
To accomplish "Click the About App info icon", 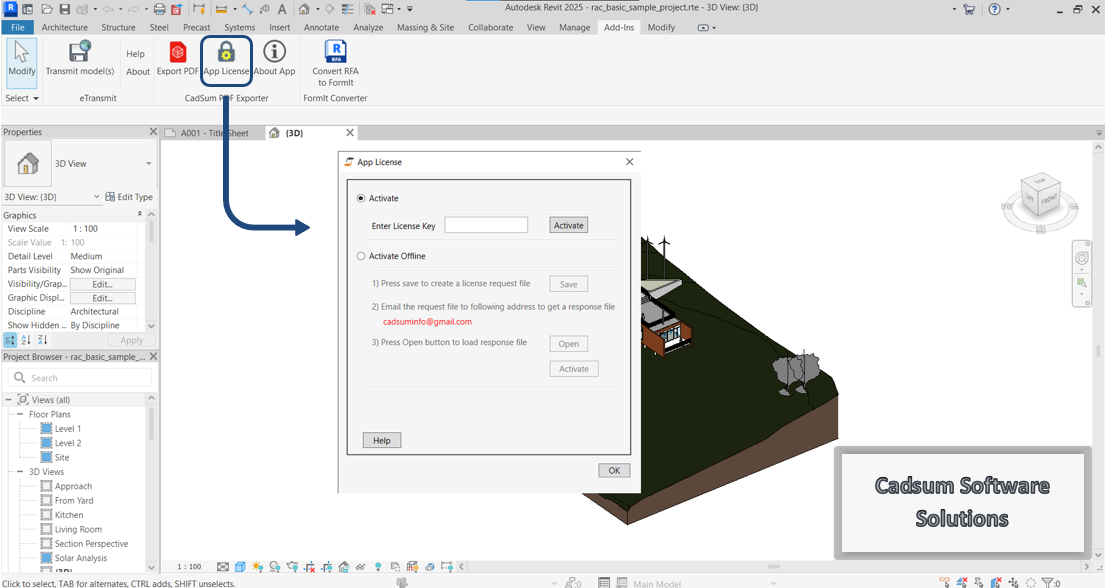I will (x=274, y=52).
